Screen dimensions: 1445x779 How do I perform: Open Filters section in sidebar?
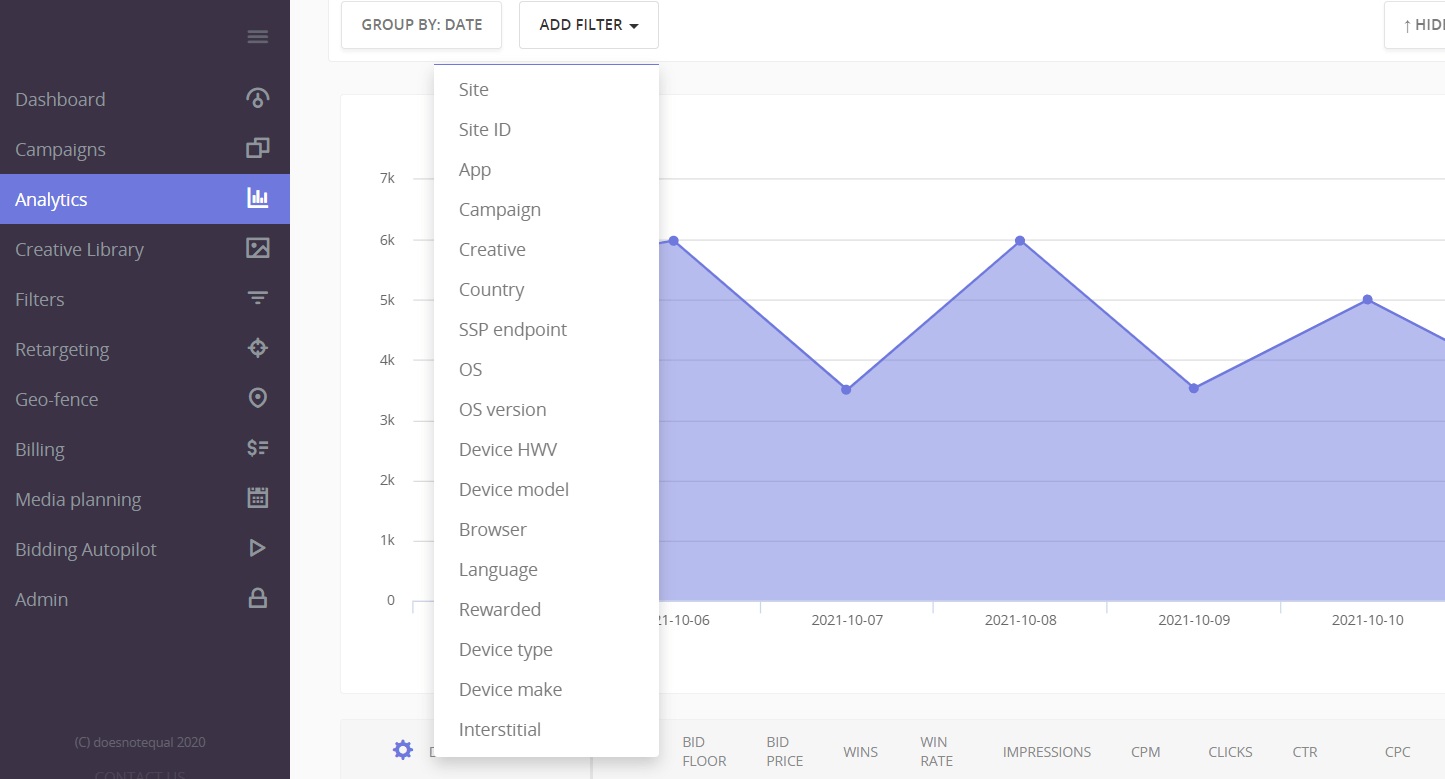[145, 299]
